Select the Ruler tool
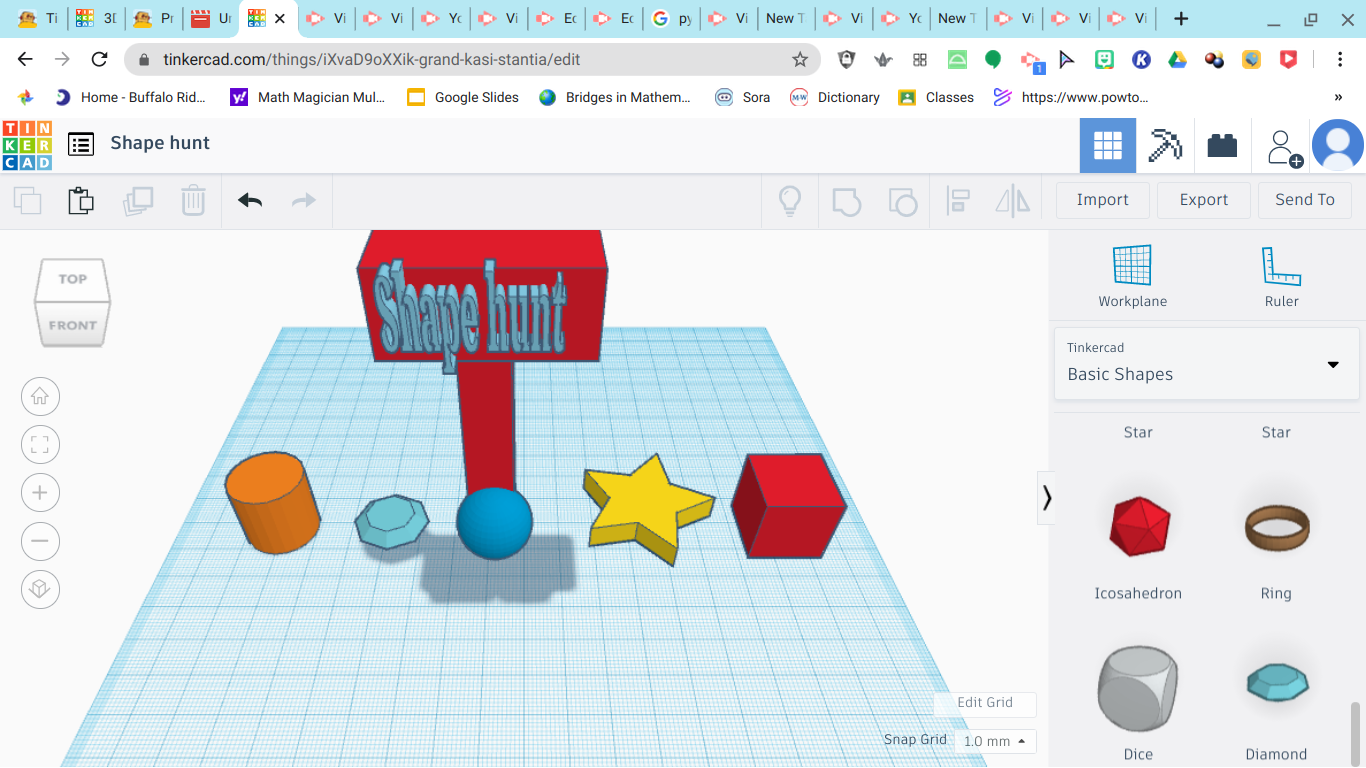The width and height of the screenshot is (1366, 768). click(1281, 277)
